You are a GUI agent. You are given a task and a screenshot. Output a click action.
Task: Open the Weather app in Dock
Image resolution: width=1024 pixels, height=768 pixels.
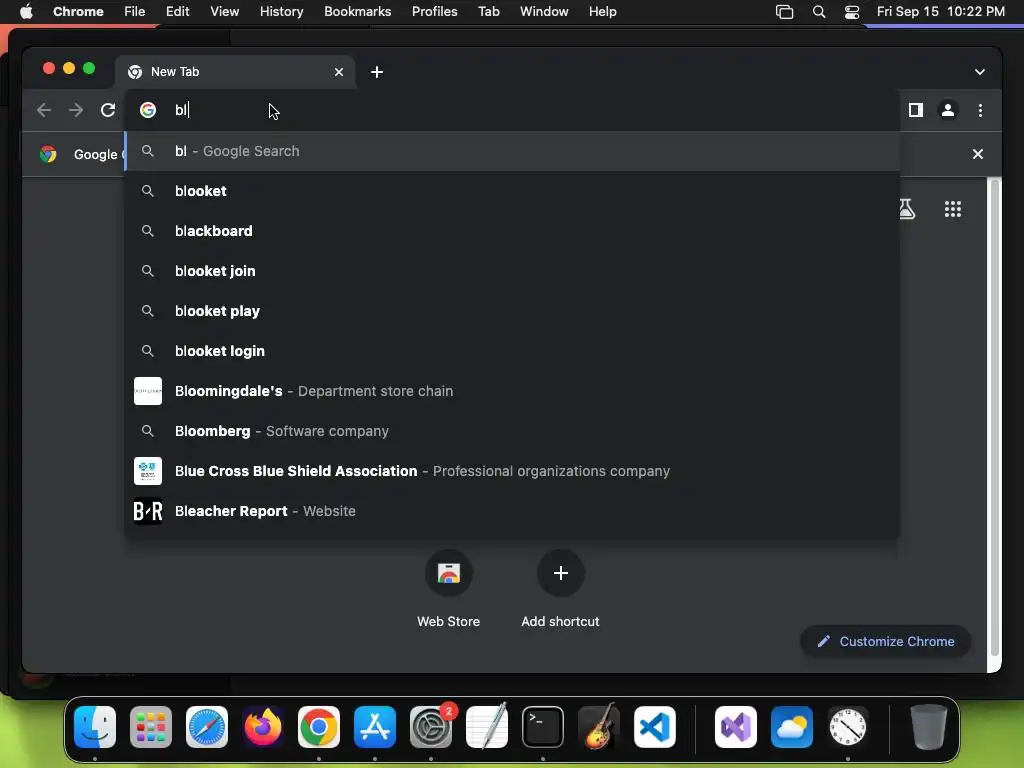coord(792,727)
